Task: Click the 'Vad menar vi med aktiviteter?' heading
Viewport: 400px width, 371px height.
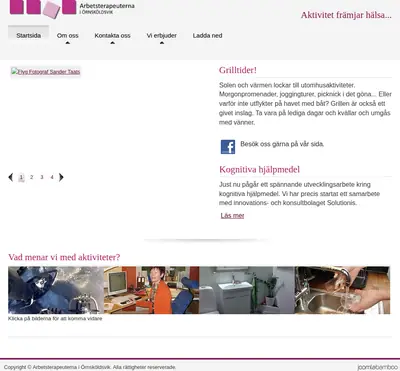Action: 64,257
